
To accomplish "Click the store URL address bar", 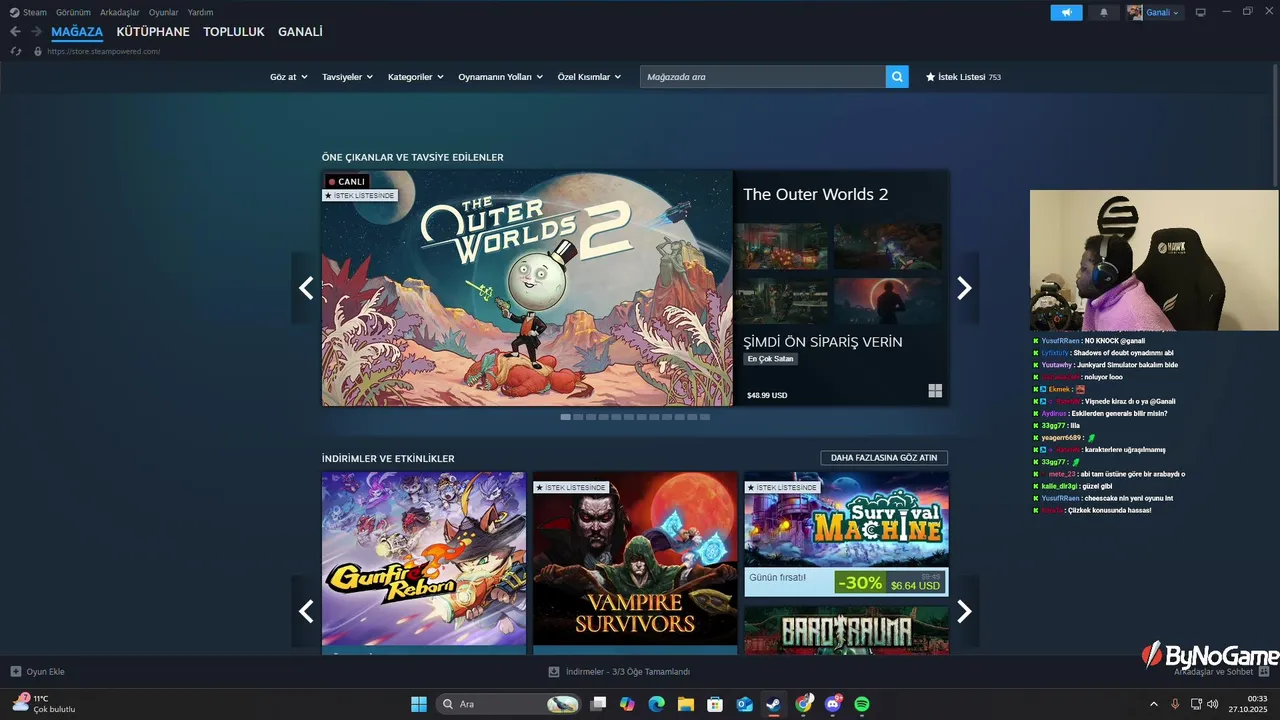I will [x=103, y=51].
